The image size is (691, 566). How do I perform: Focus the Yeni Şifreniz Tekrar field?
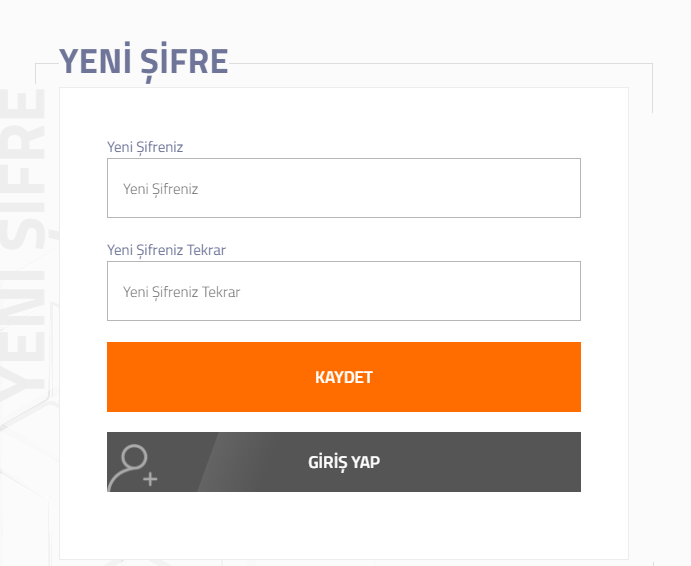pyautogui.click(x=344, y=291)
